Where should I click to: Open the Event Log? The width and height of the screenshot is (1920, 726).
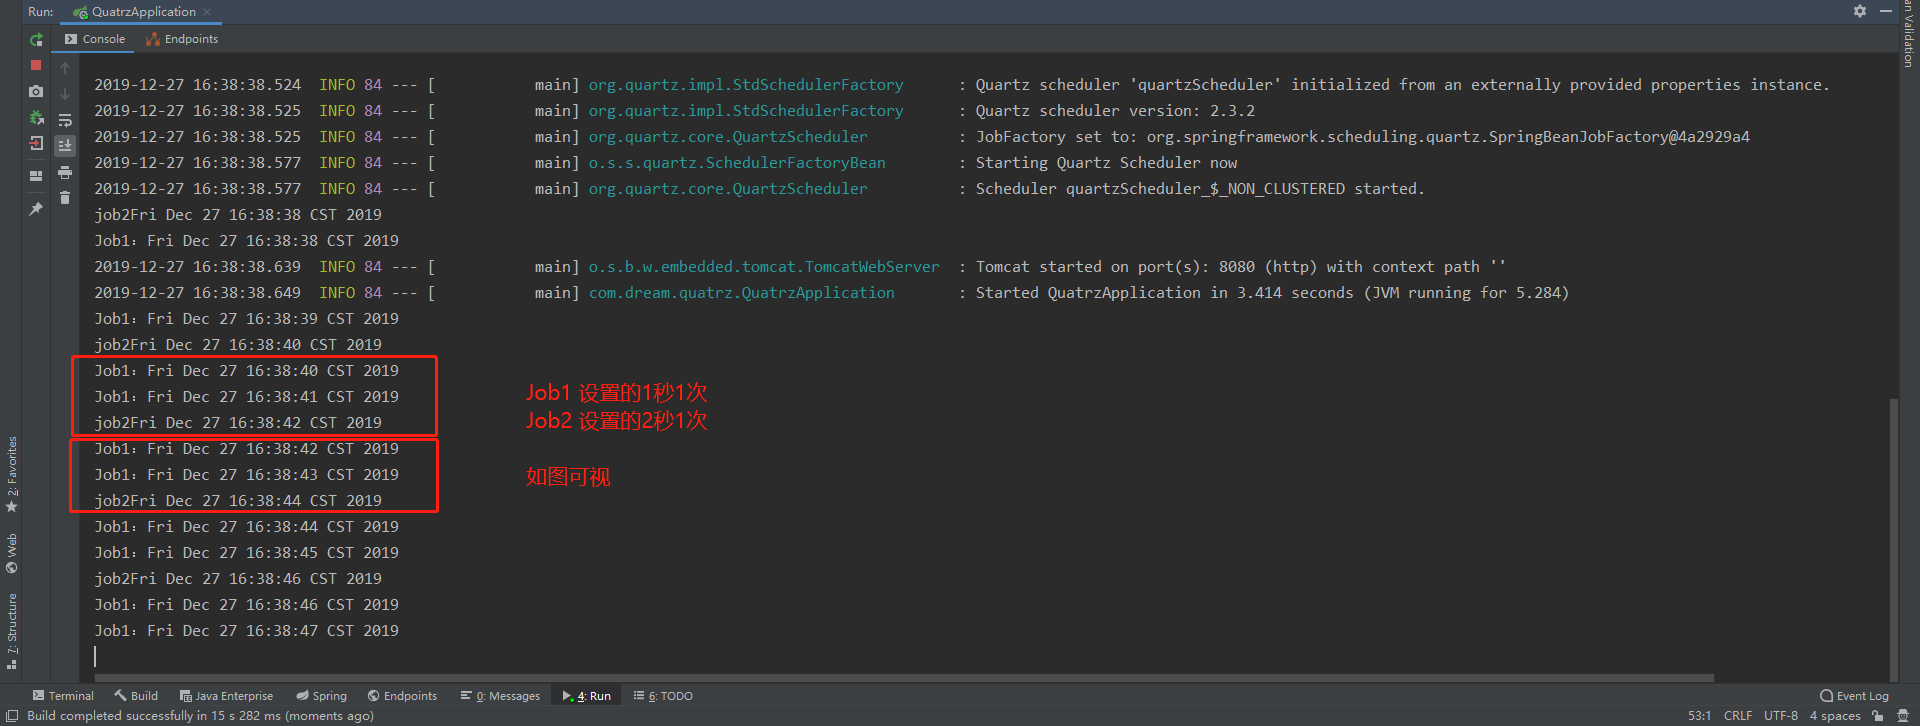[x=1855, y=696]
